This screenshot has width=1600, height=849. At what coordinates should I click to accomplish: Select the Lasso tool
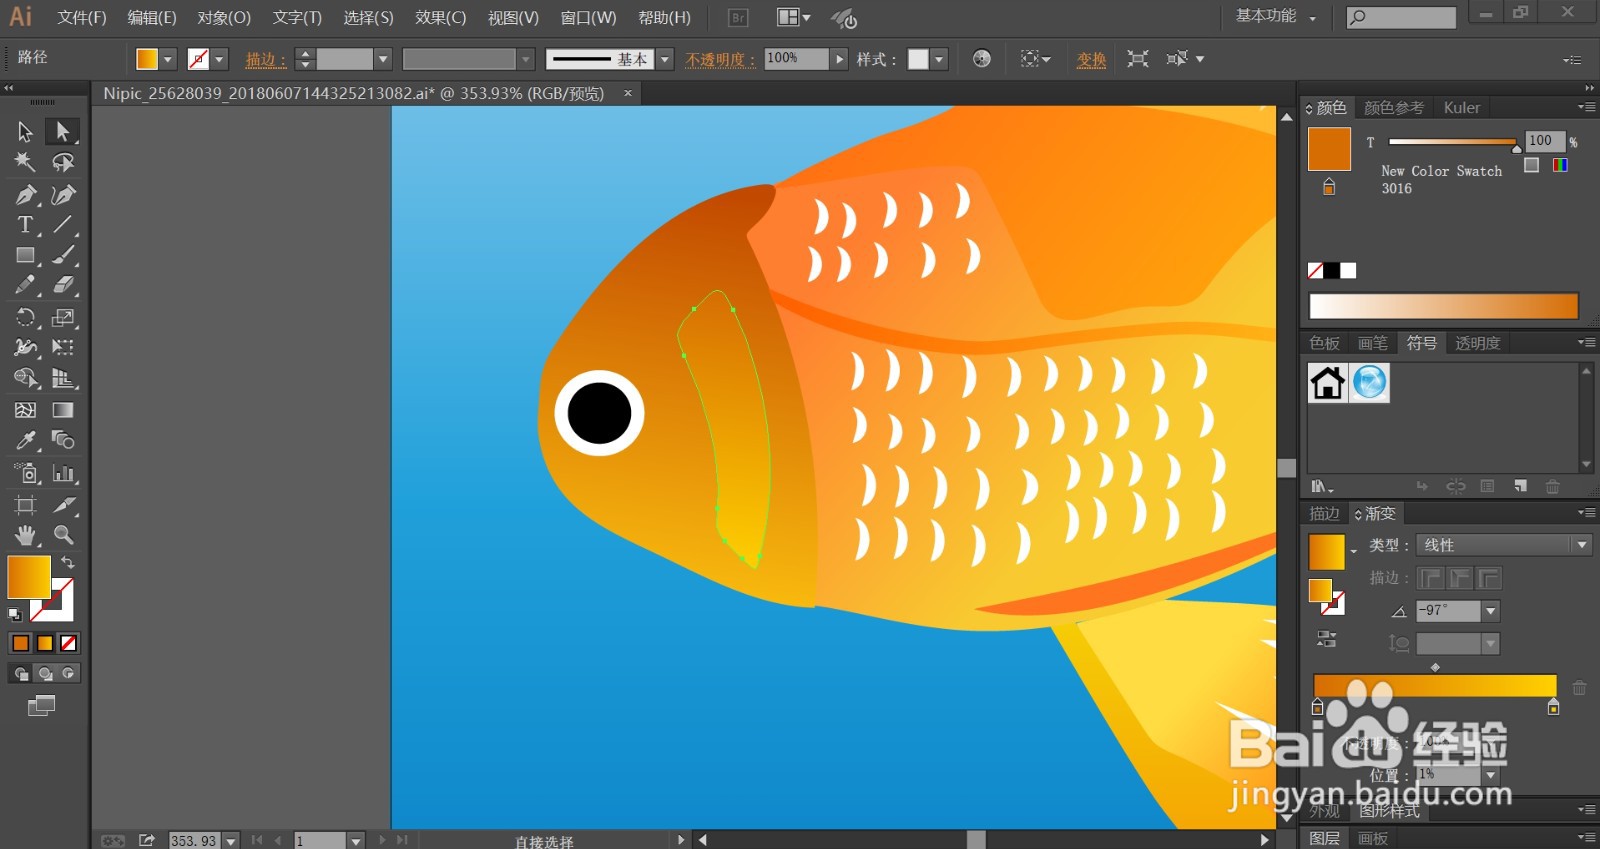pyautogui.click(x=63, y=162)
